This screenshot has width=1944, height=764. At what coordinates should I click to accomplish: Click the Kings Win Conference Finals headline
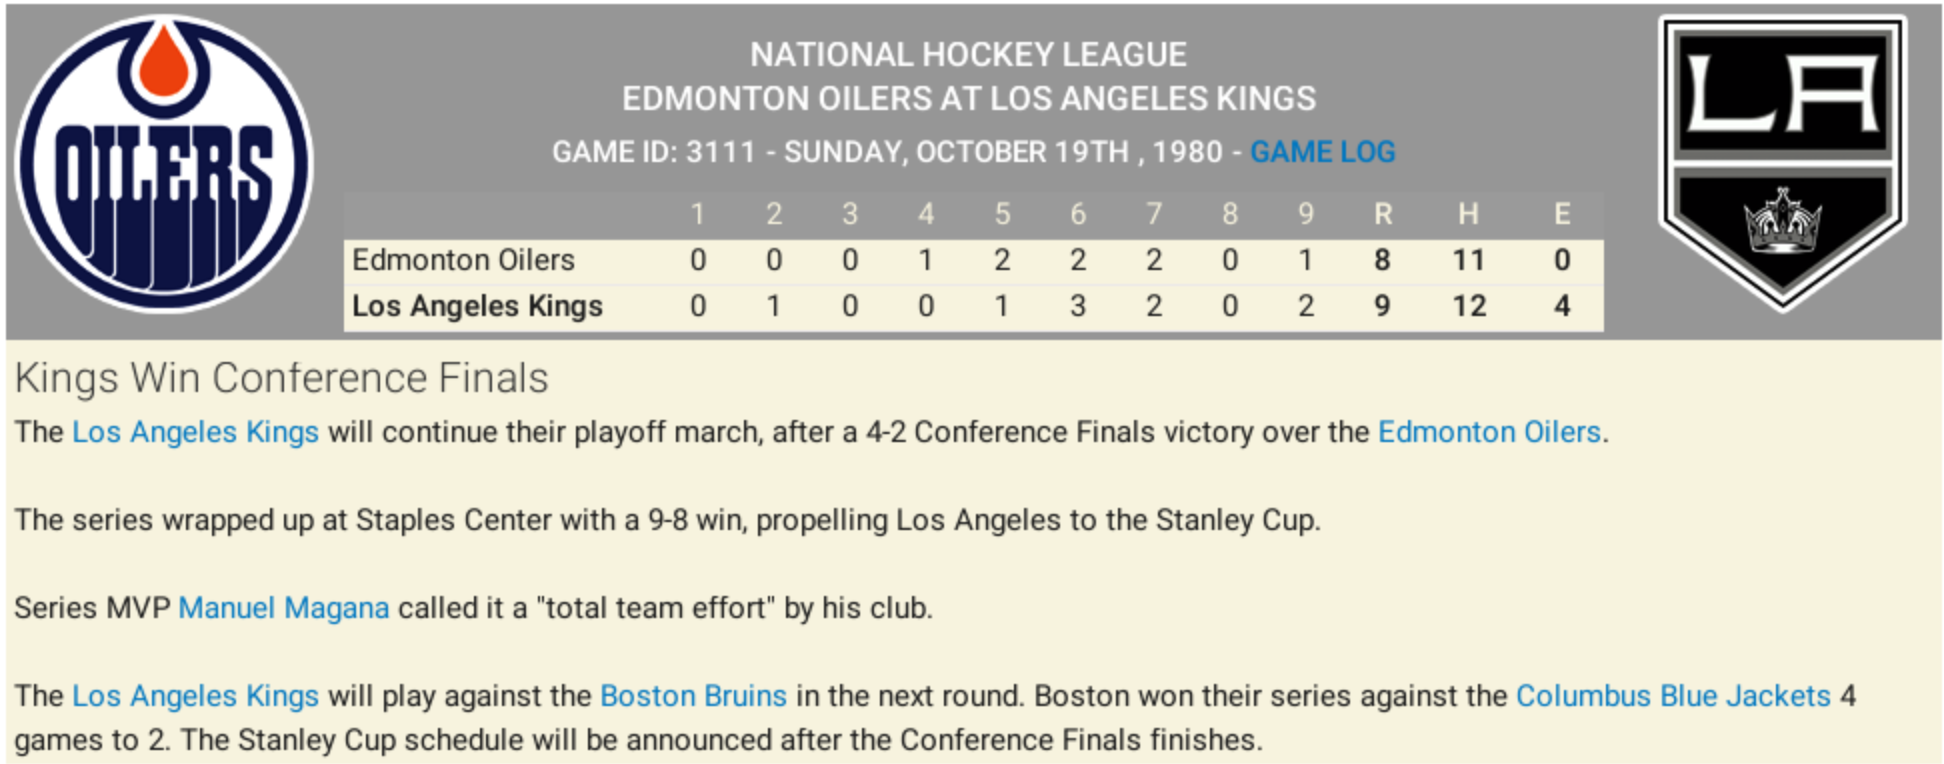coord(281,378)
